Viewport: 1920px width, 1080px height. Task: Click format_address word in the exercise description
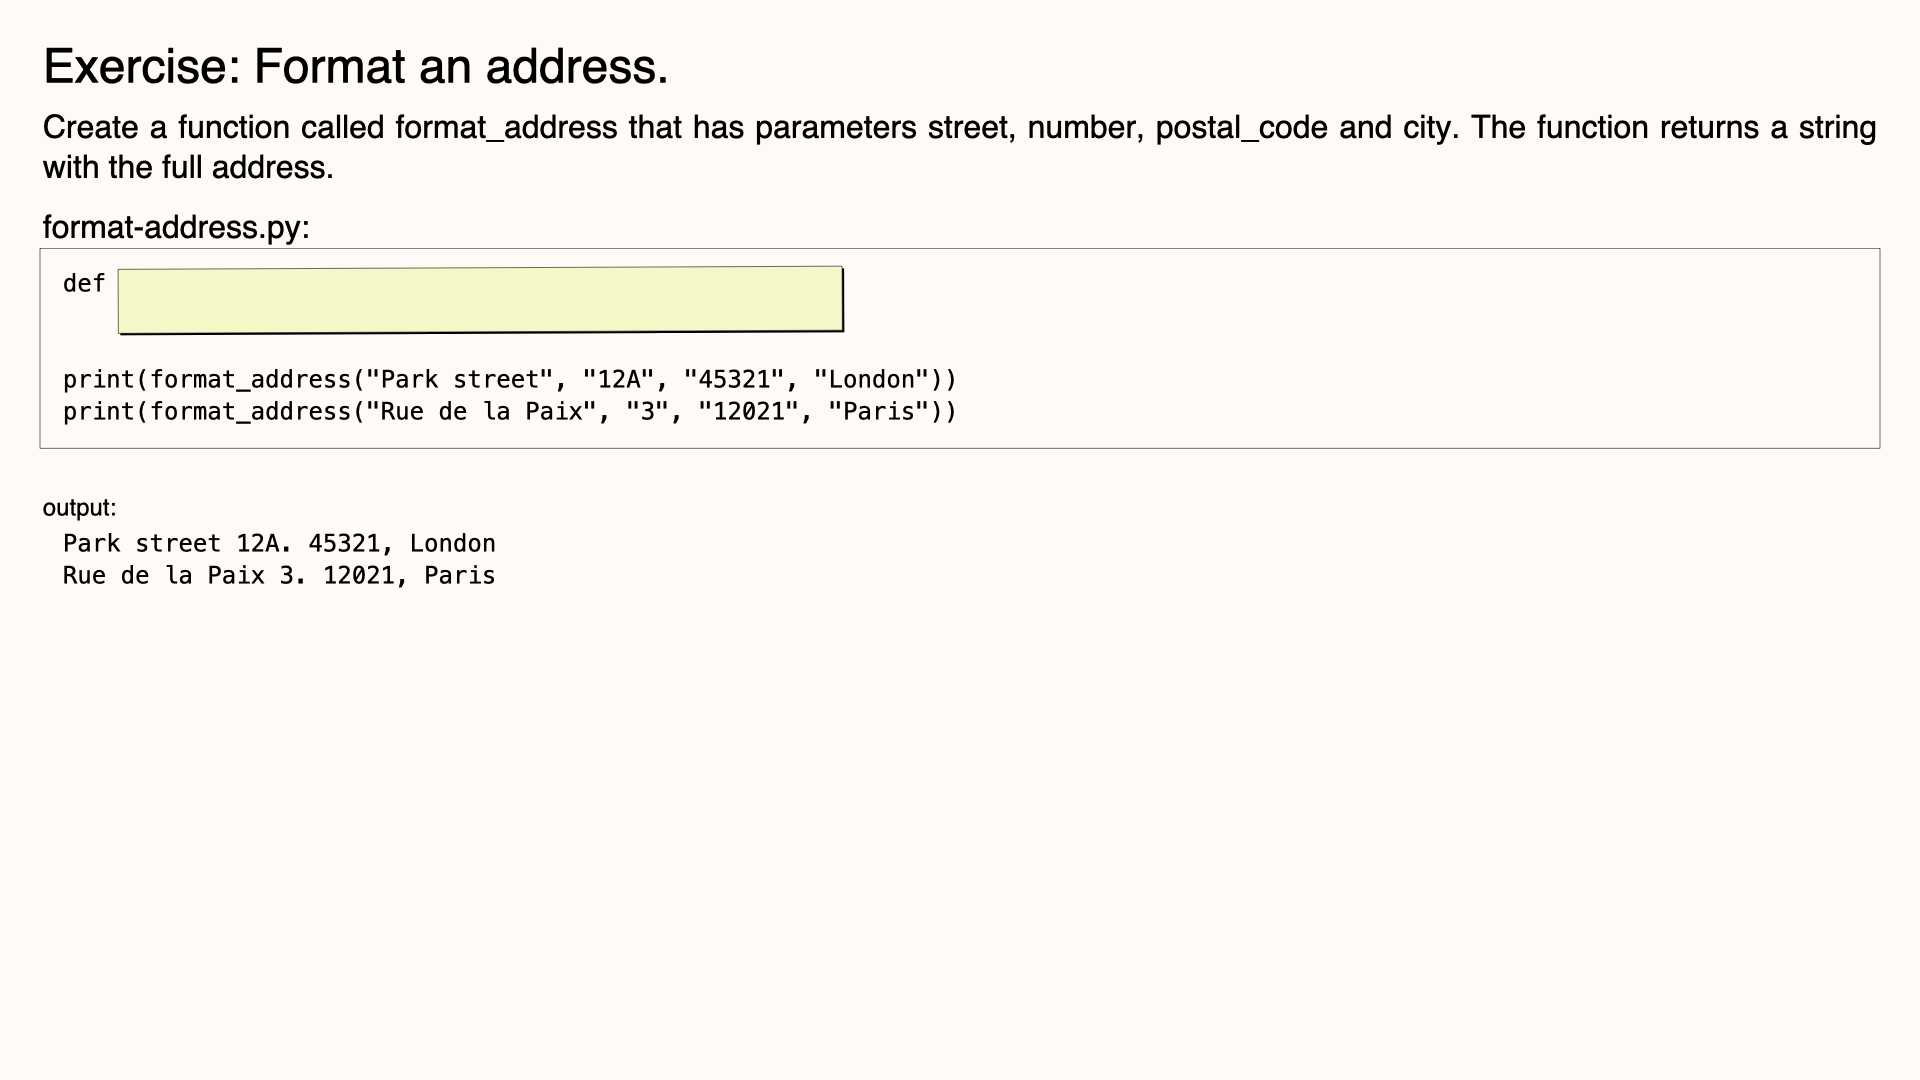[x=506, y=128]
